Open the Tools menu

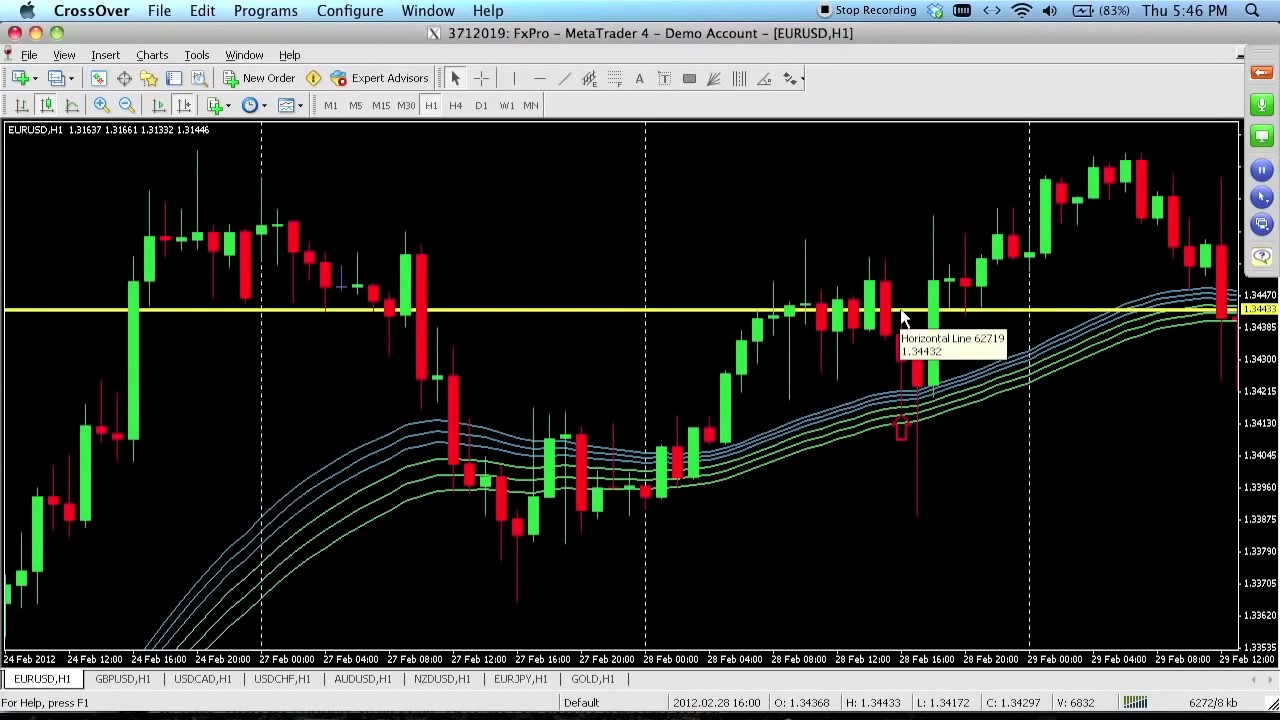point(196,55)
